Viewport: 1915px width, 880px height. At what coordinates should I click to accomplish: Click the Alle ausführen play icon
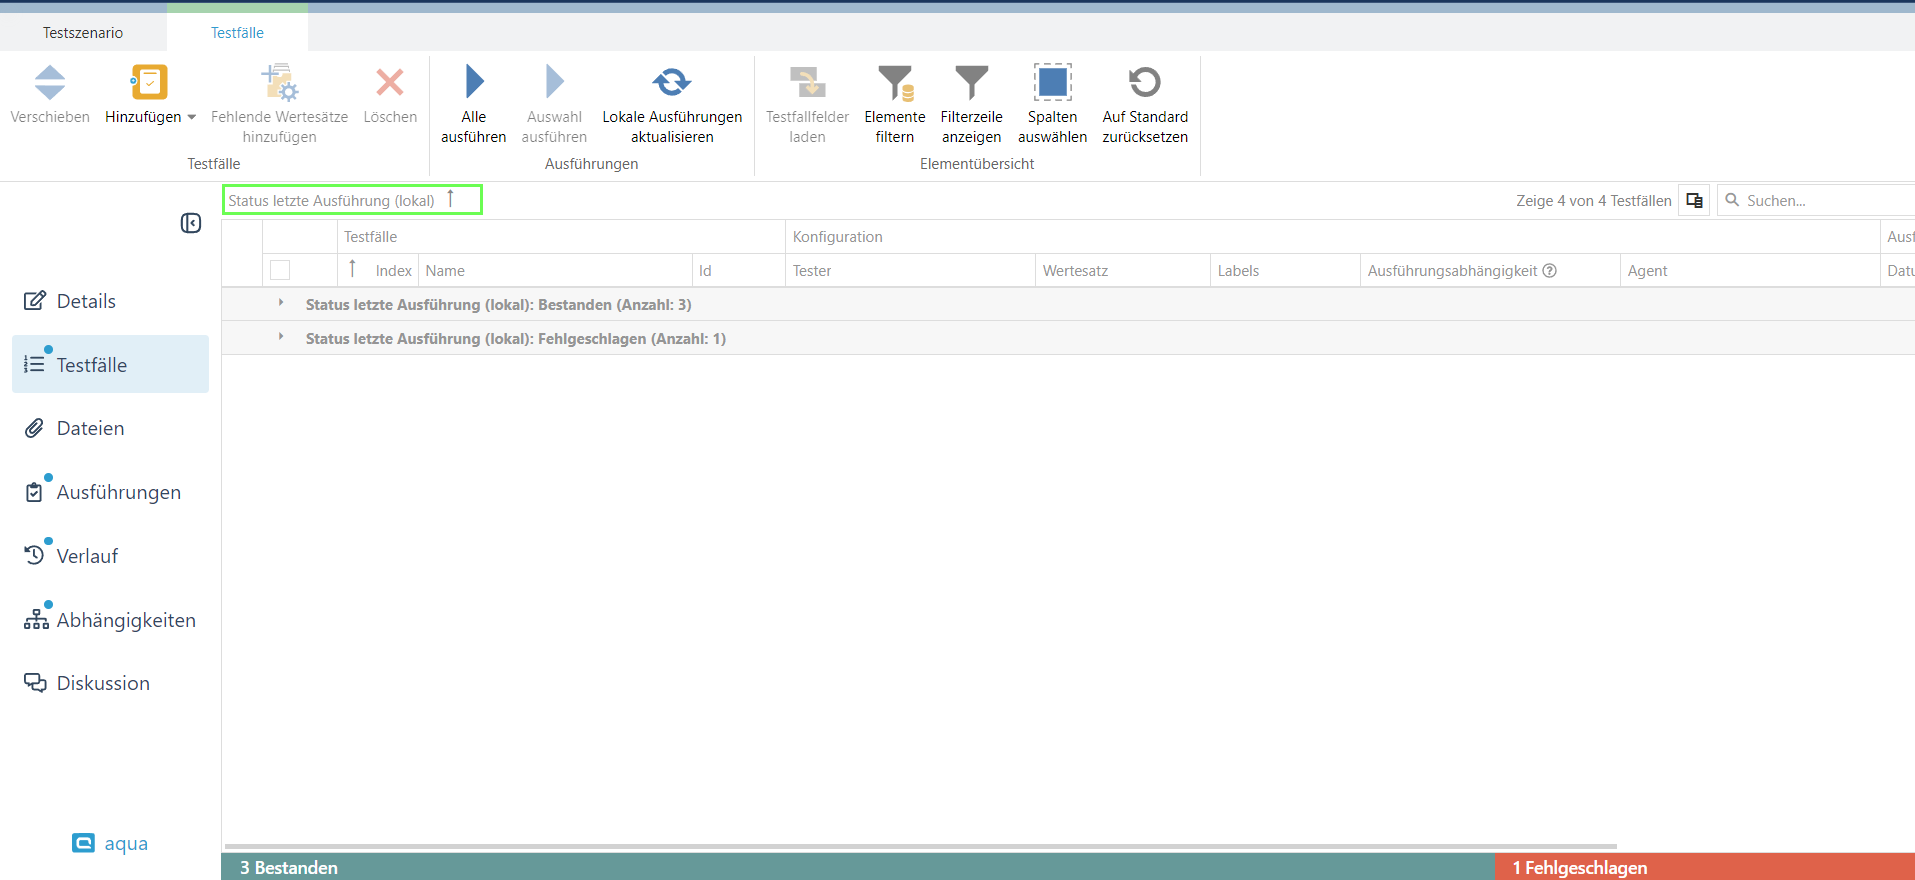(474, 83)
